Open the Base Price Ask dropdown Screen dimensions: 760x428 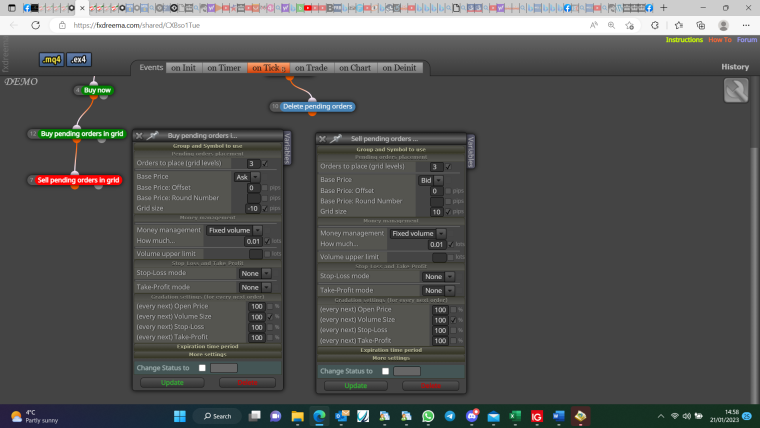tap(247, 177)
